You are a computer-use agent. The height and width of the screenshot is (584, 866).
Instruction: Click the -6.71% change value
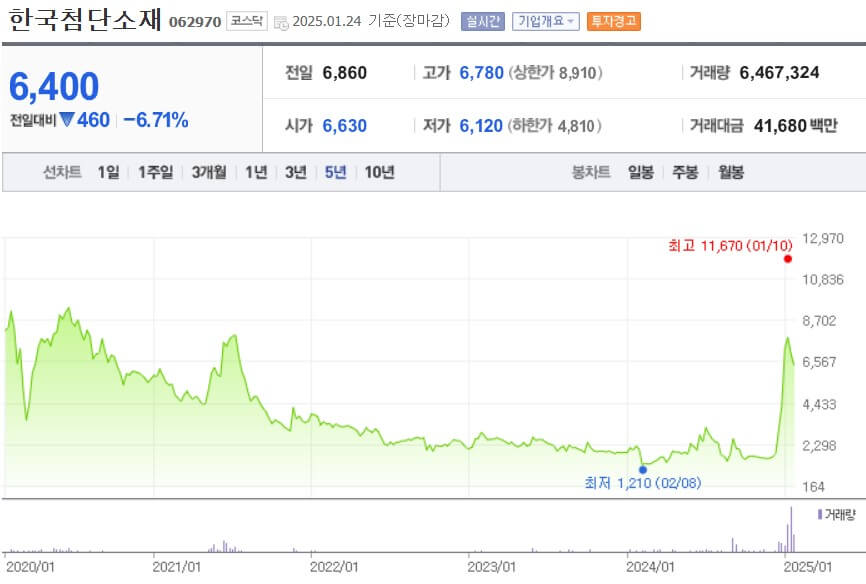click(x=156, y=120)
